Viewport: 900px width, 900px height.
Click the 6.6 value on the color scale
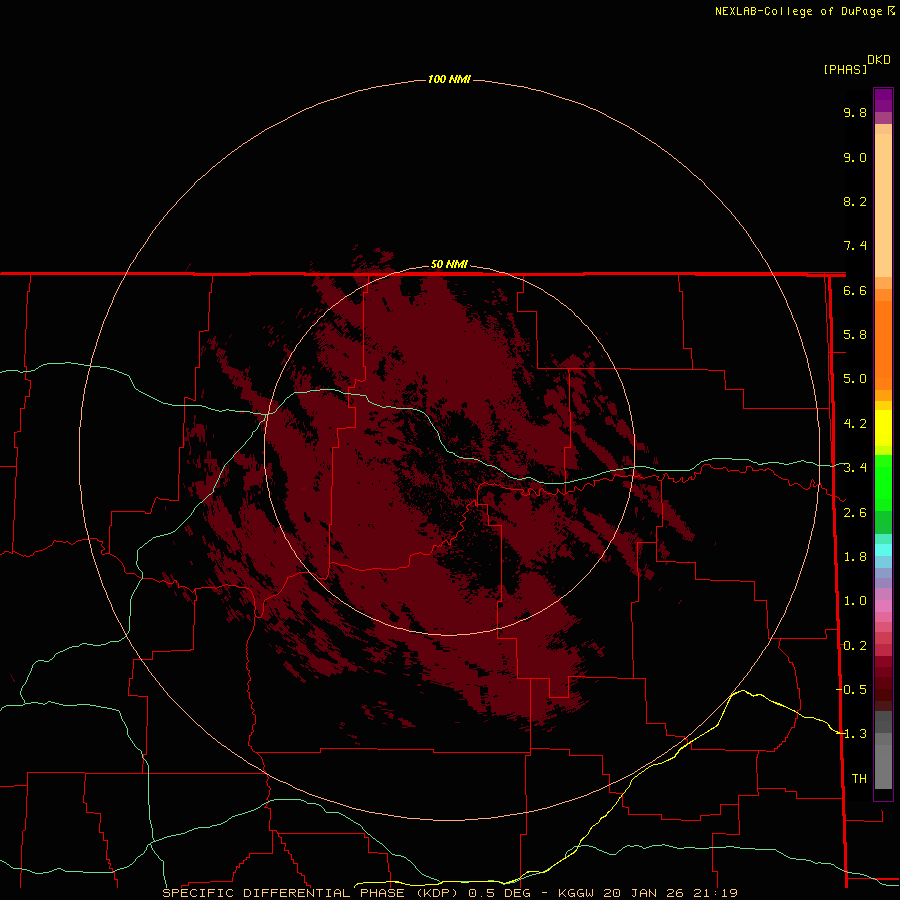pos(855,290)
